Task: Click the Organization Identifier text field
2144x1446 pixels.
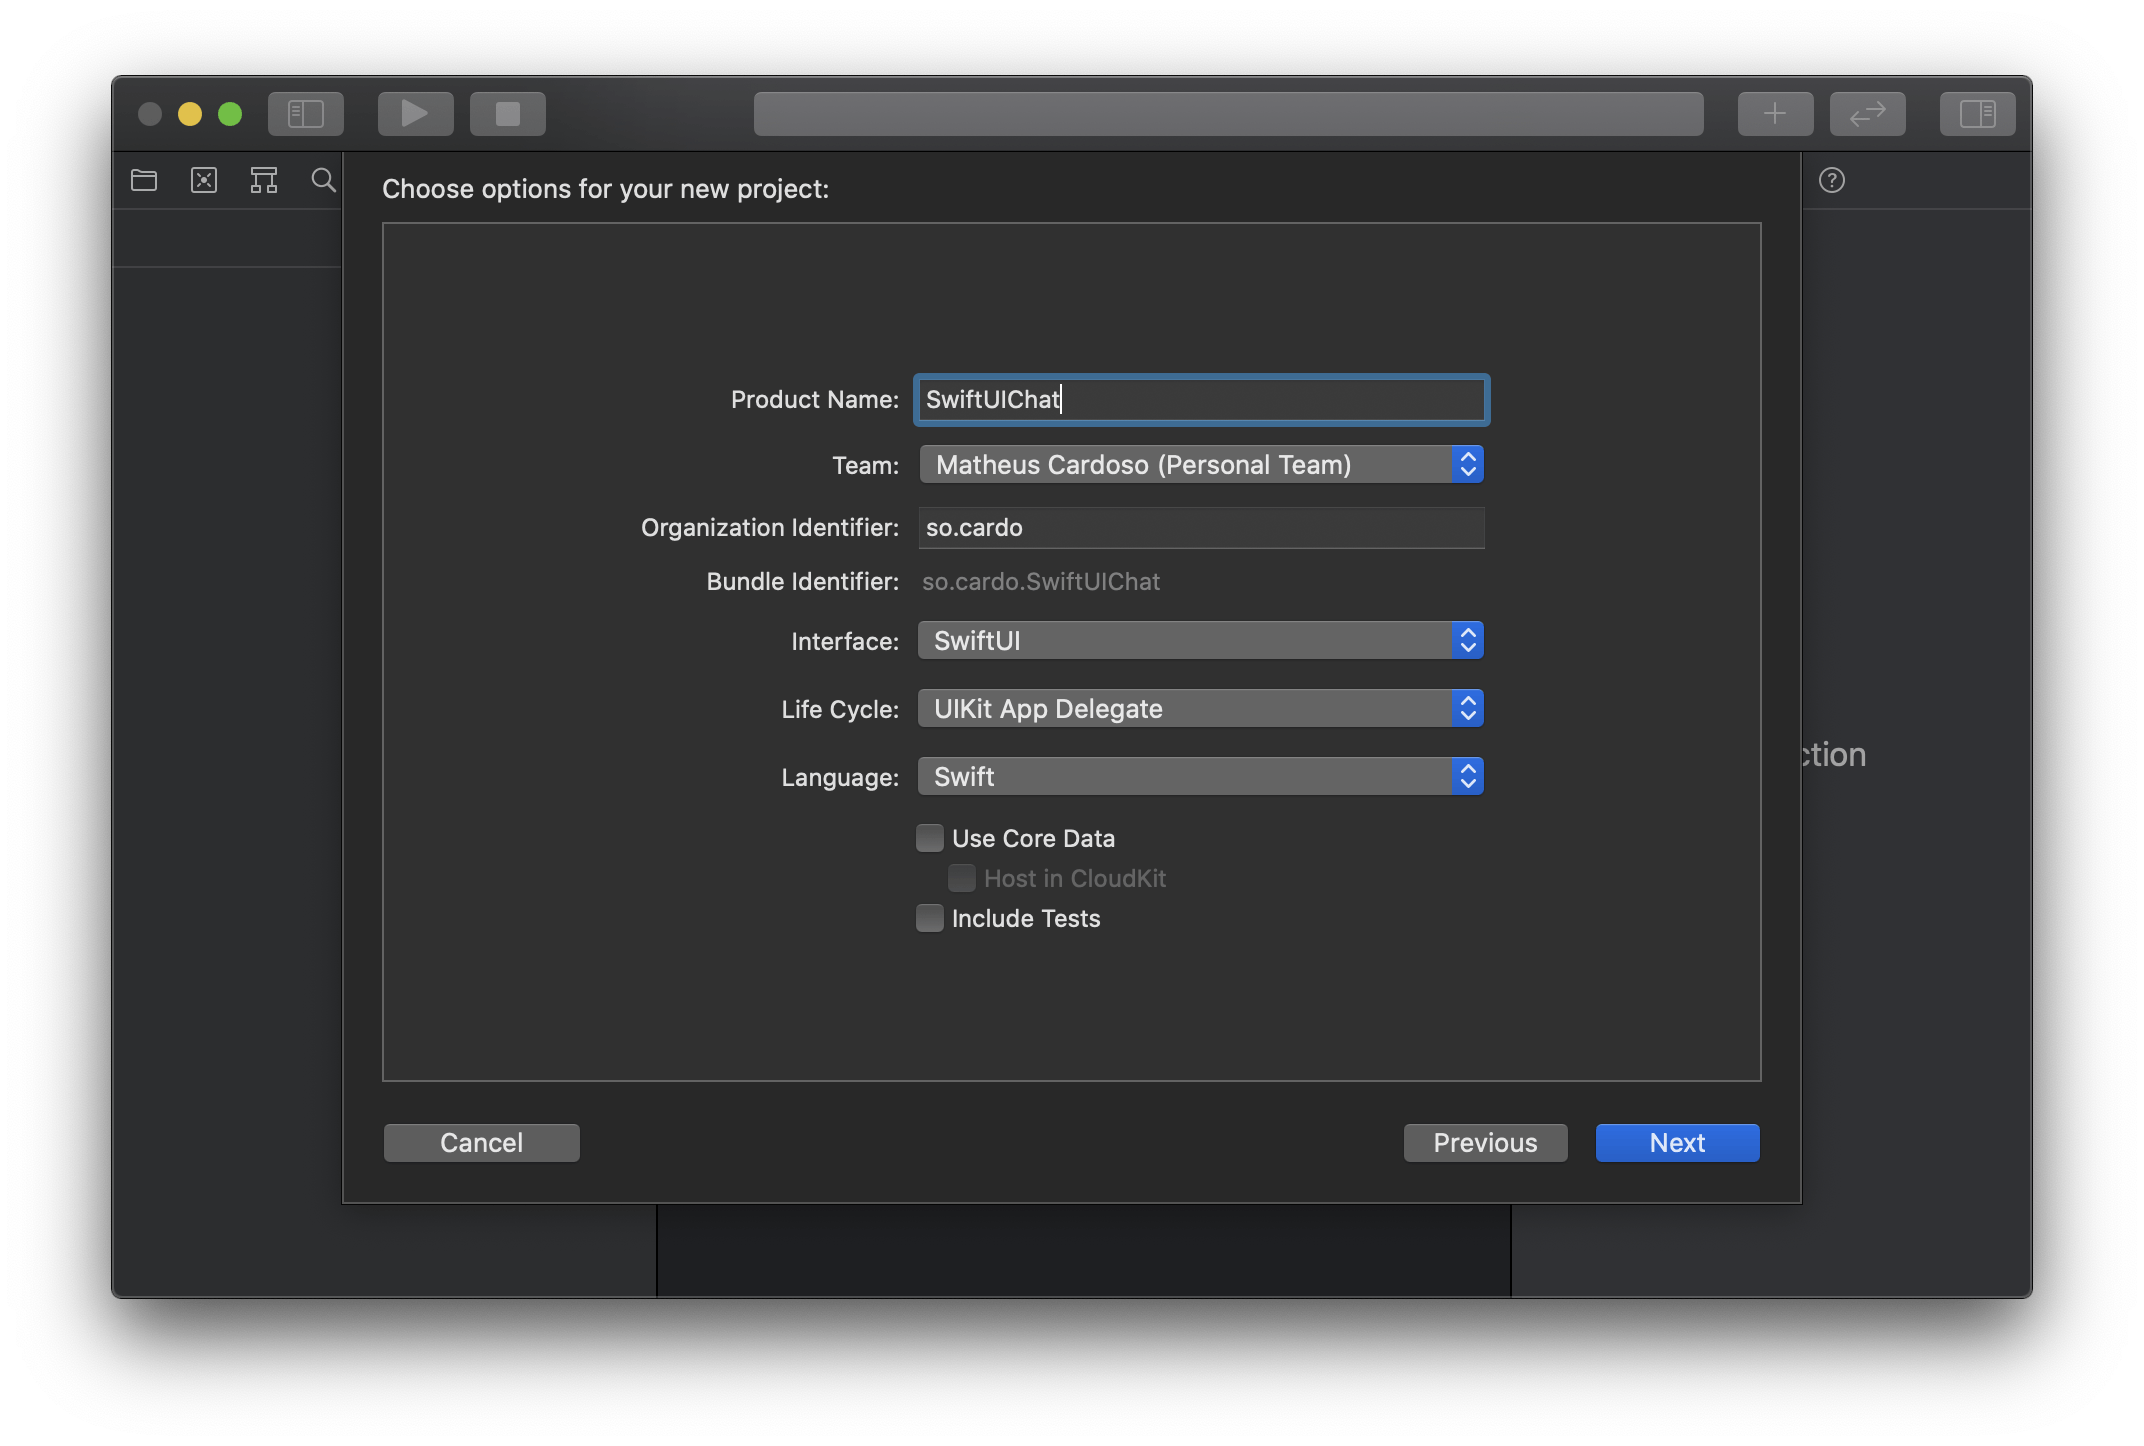Action: point(1200,528)
